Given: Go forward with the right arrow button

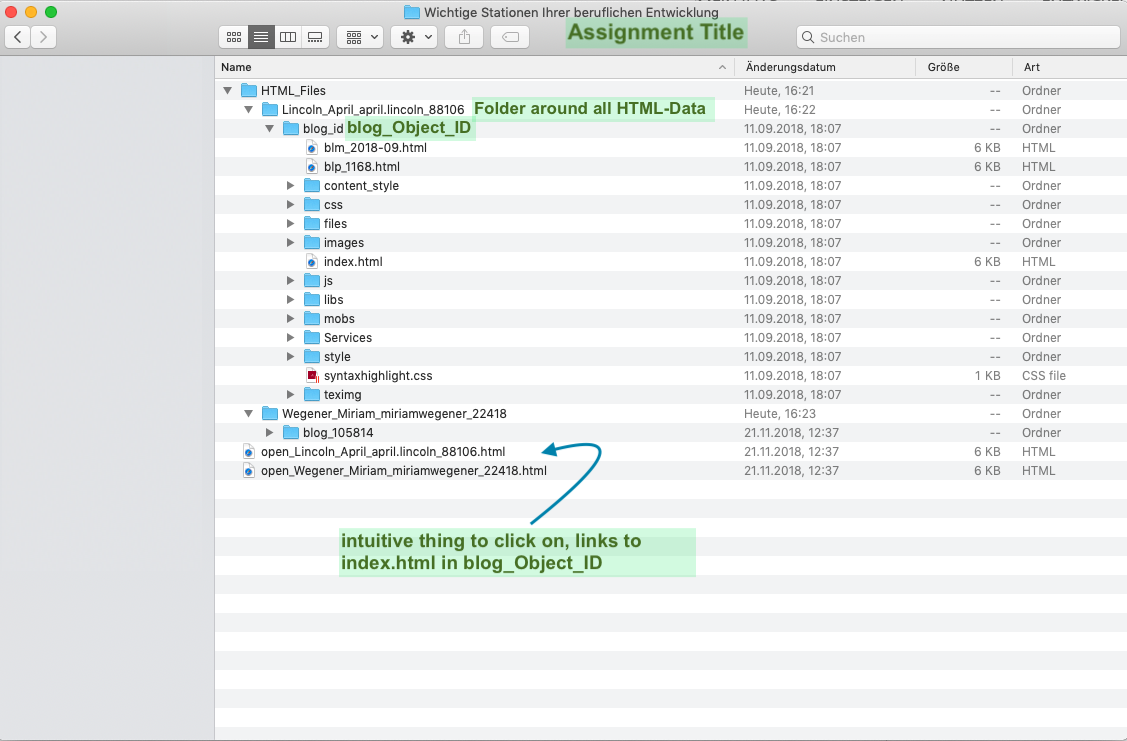Looking at the screenshot, I should tap(44, 37).
